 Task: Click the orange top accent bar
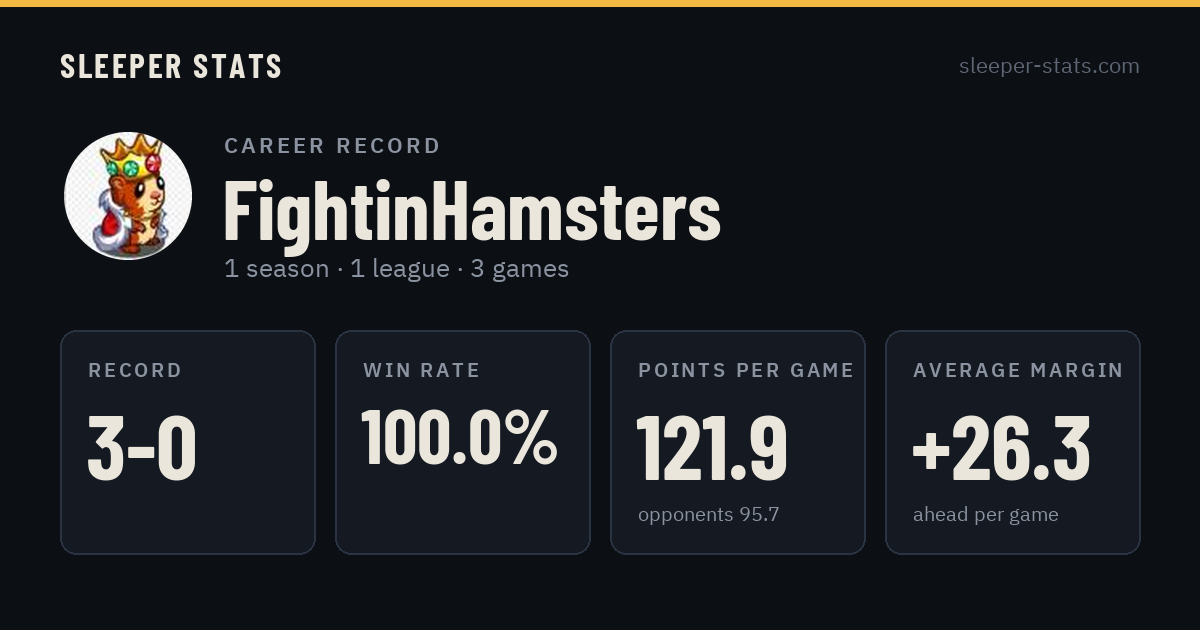coord(600,3)
